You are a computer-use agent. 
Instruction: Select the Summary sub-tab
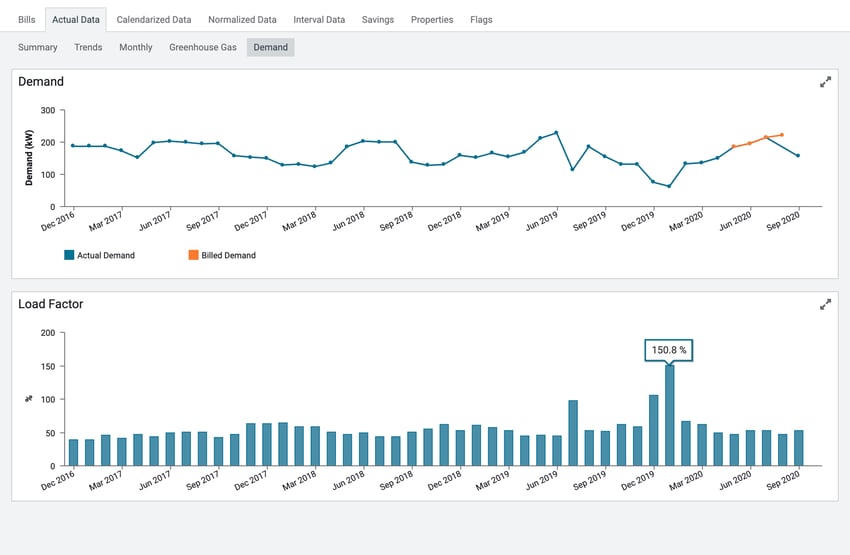pyautogui.click(x=38, y=47)
